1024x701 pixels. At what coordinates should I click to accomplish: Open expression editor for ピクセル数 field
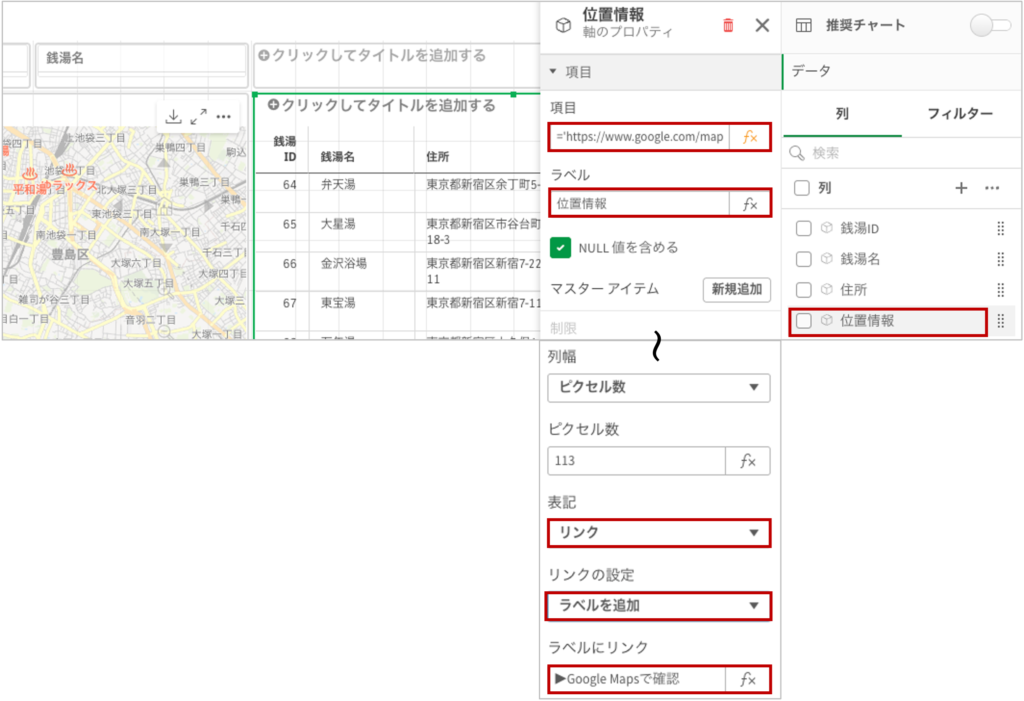tap(747, 461)
